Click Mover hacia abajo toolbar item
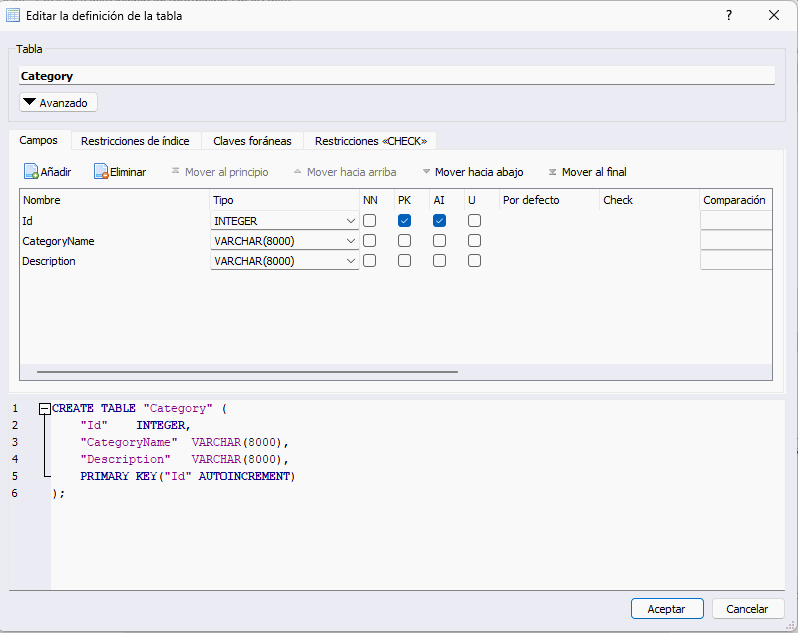This screenshot has height=633, width=798. pyautogui.click(x=473, y=172)
